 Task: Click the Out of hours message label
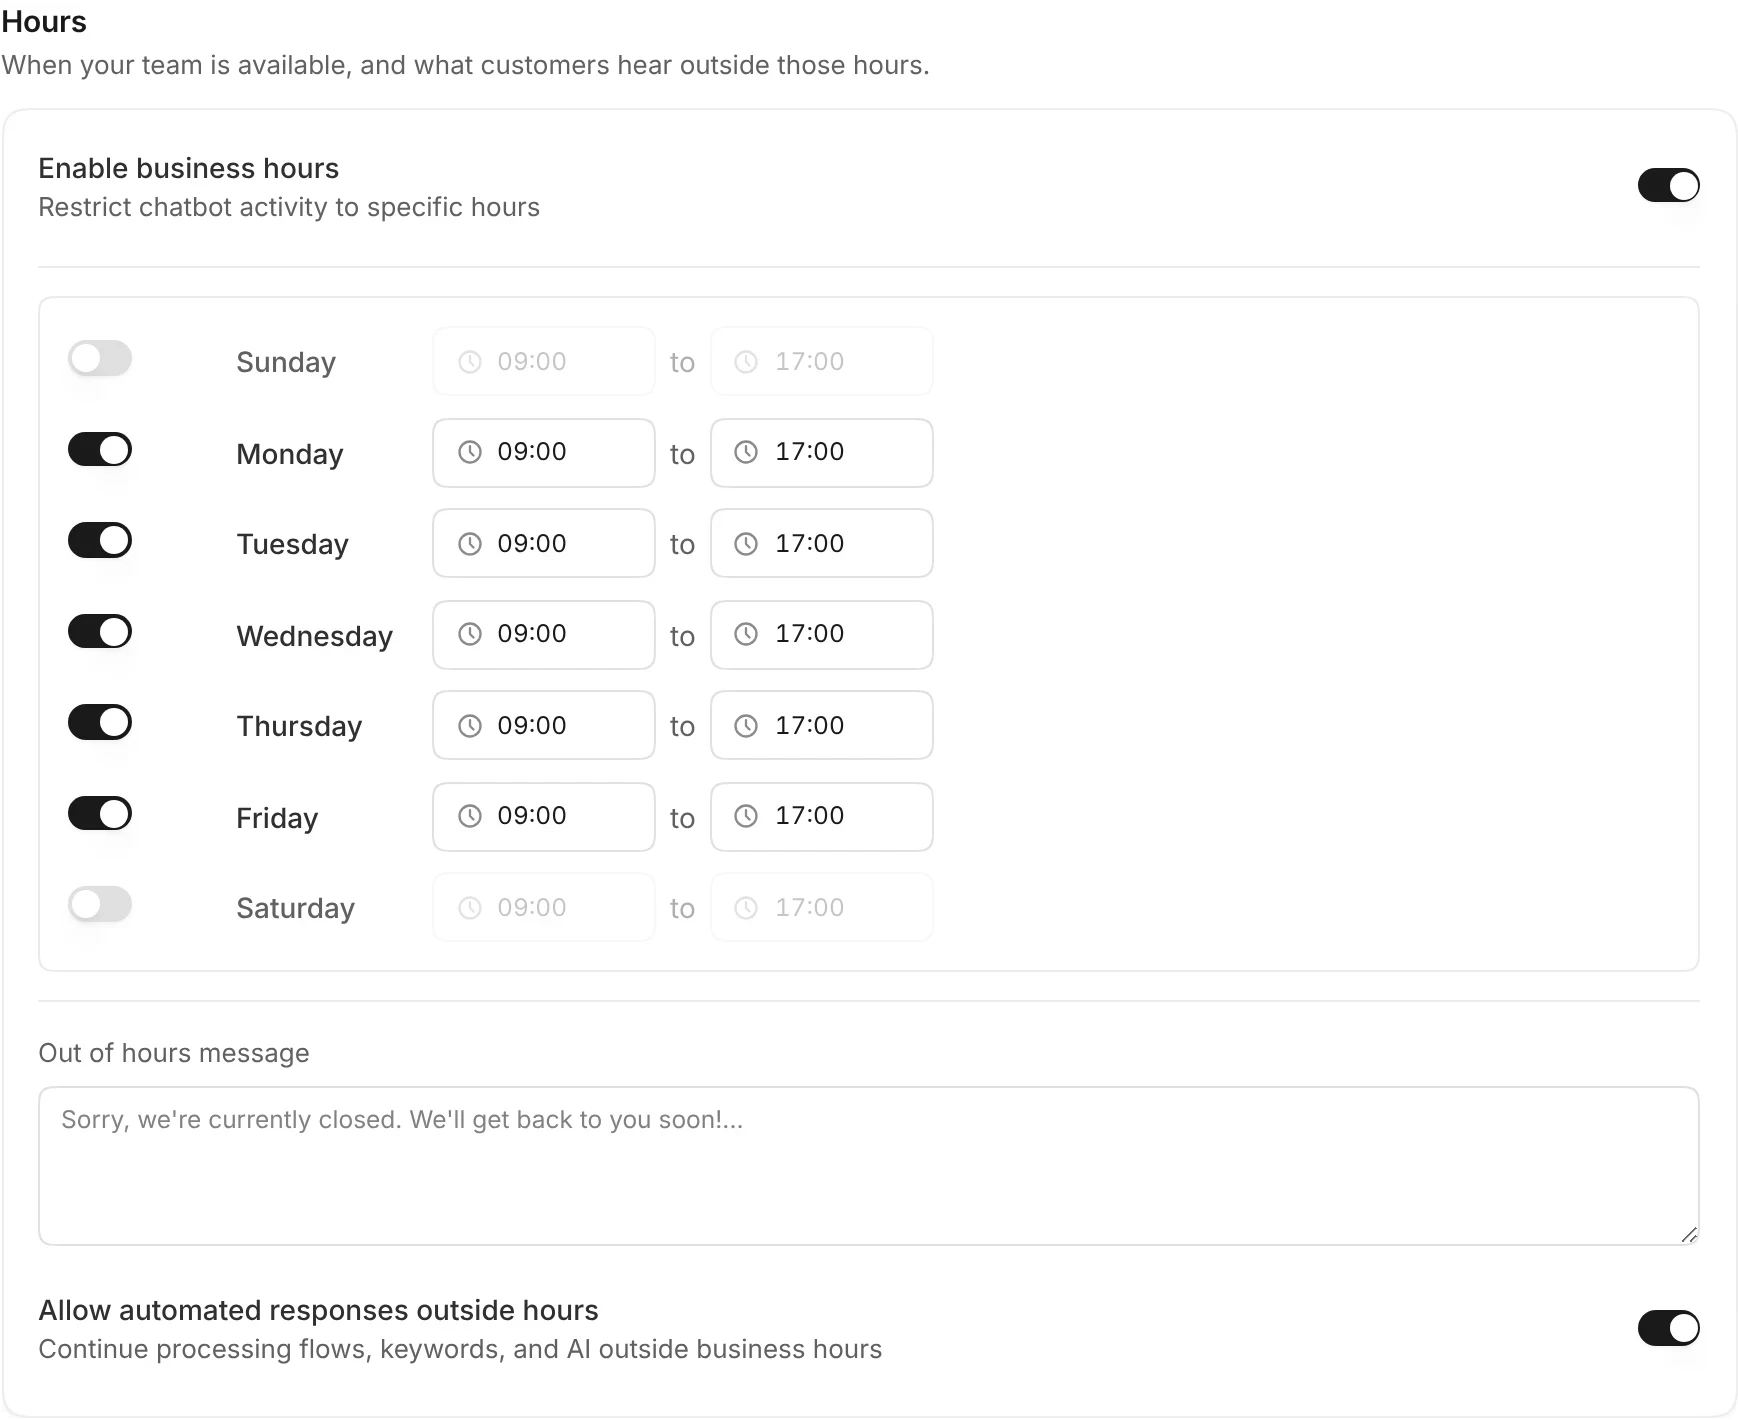click(x=174, y=1053)
